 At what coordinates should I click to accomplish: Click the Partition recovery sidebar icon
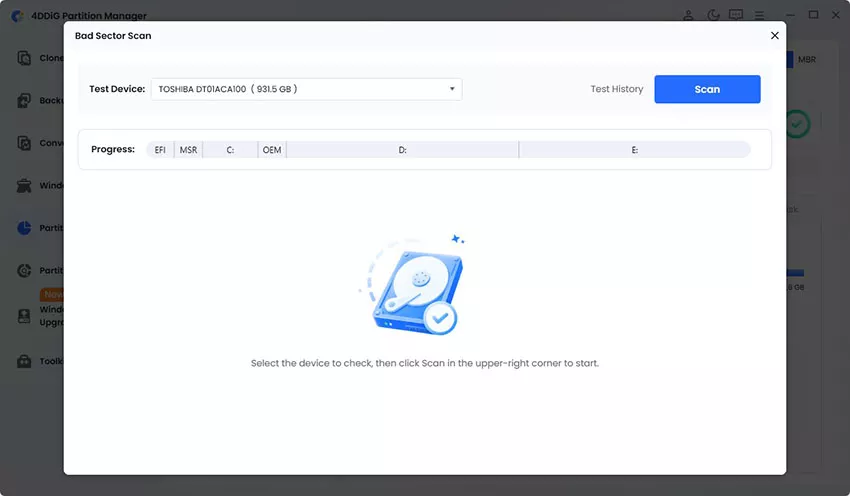point(24,270)
